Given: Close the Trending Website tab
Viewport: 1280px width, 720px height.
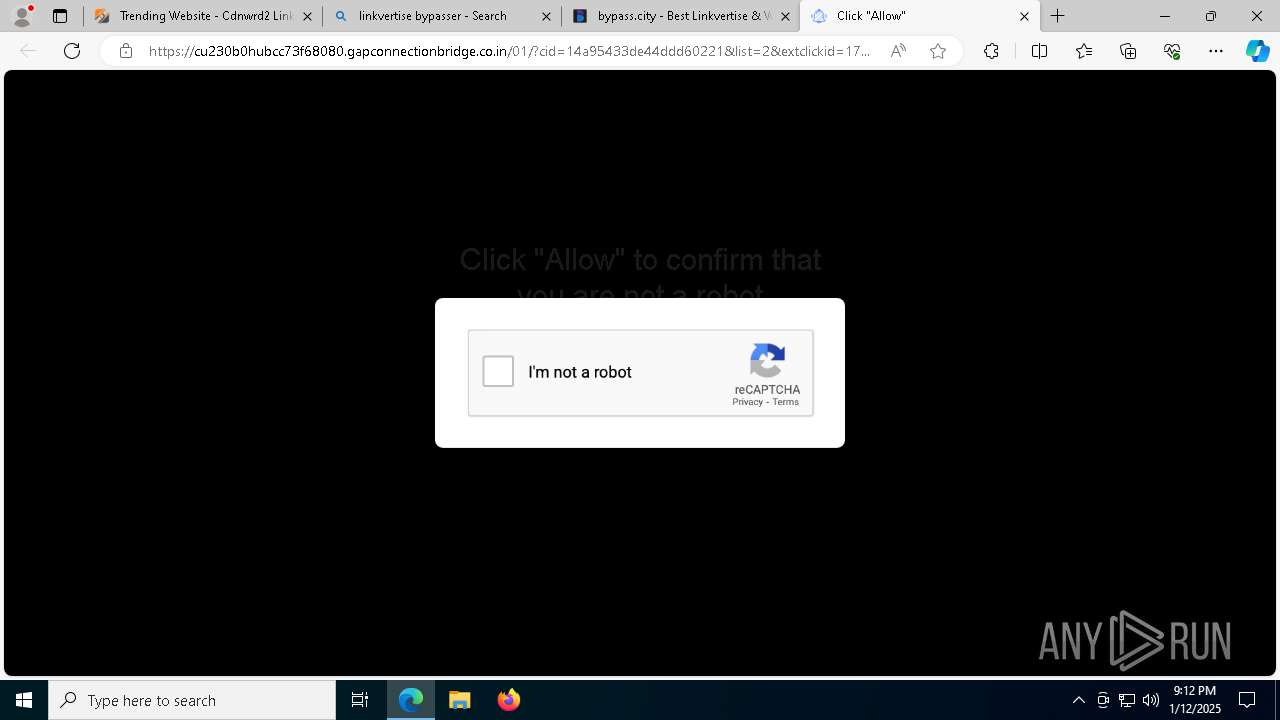Looking at the screenshot, I should click(307, 16).
